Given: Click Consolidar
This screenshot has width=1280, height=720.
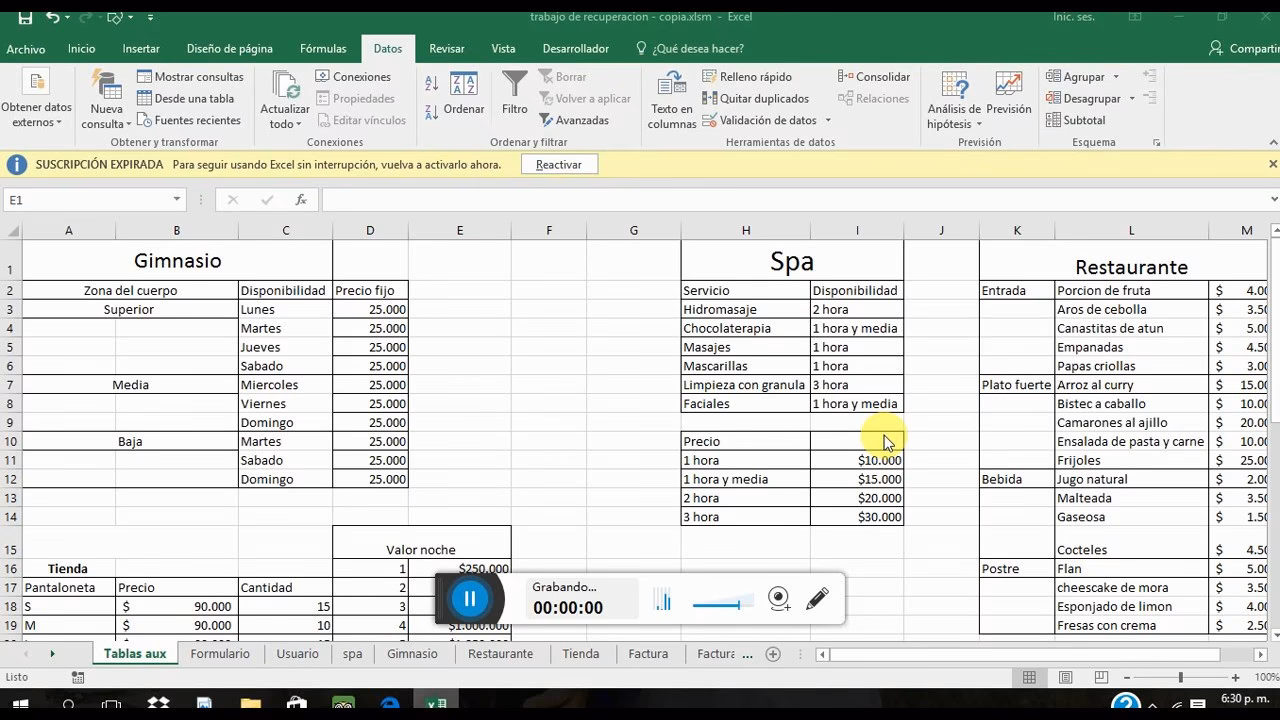Looking at the screenshot, I should 874,77.
